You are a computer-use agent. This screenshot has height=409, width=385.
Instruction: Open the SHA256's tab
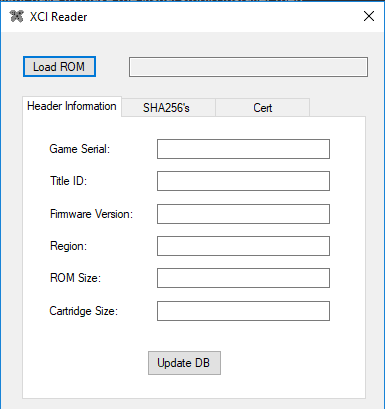tap(166, 108)
